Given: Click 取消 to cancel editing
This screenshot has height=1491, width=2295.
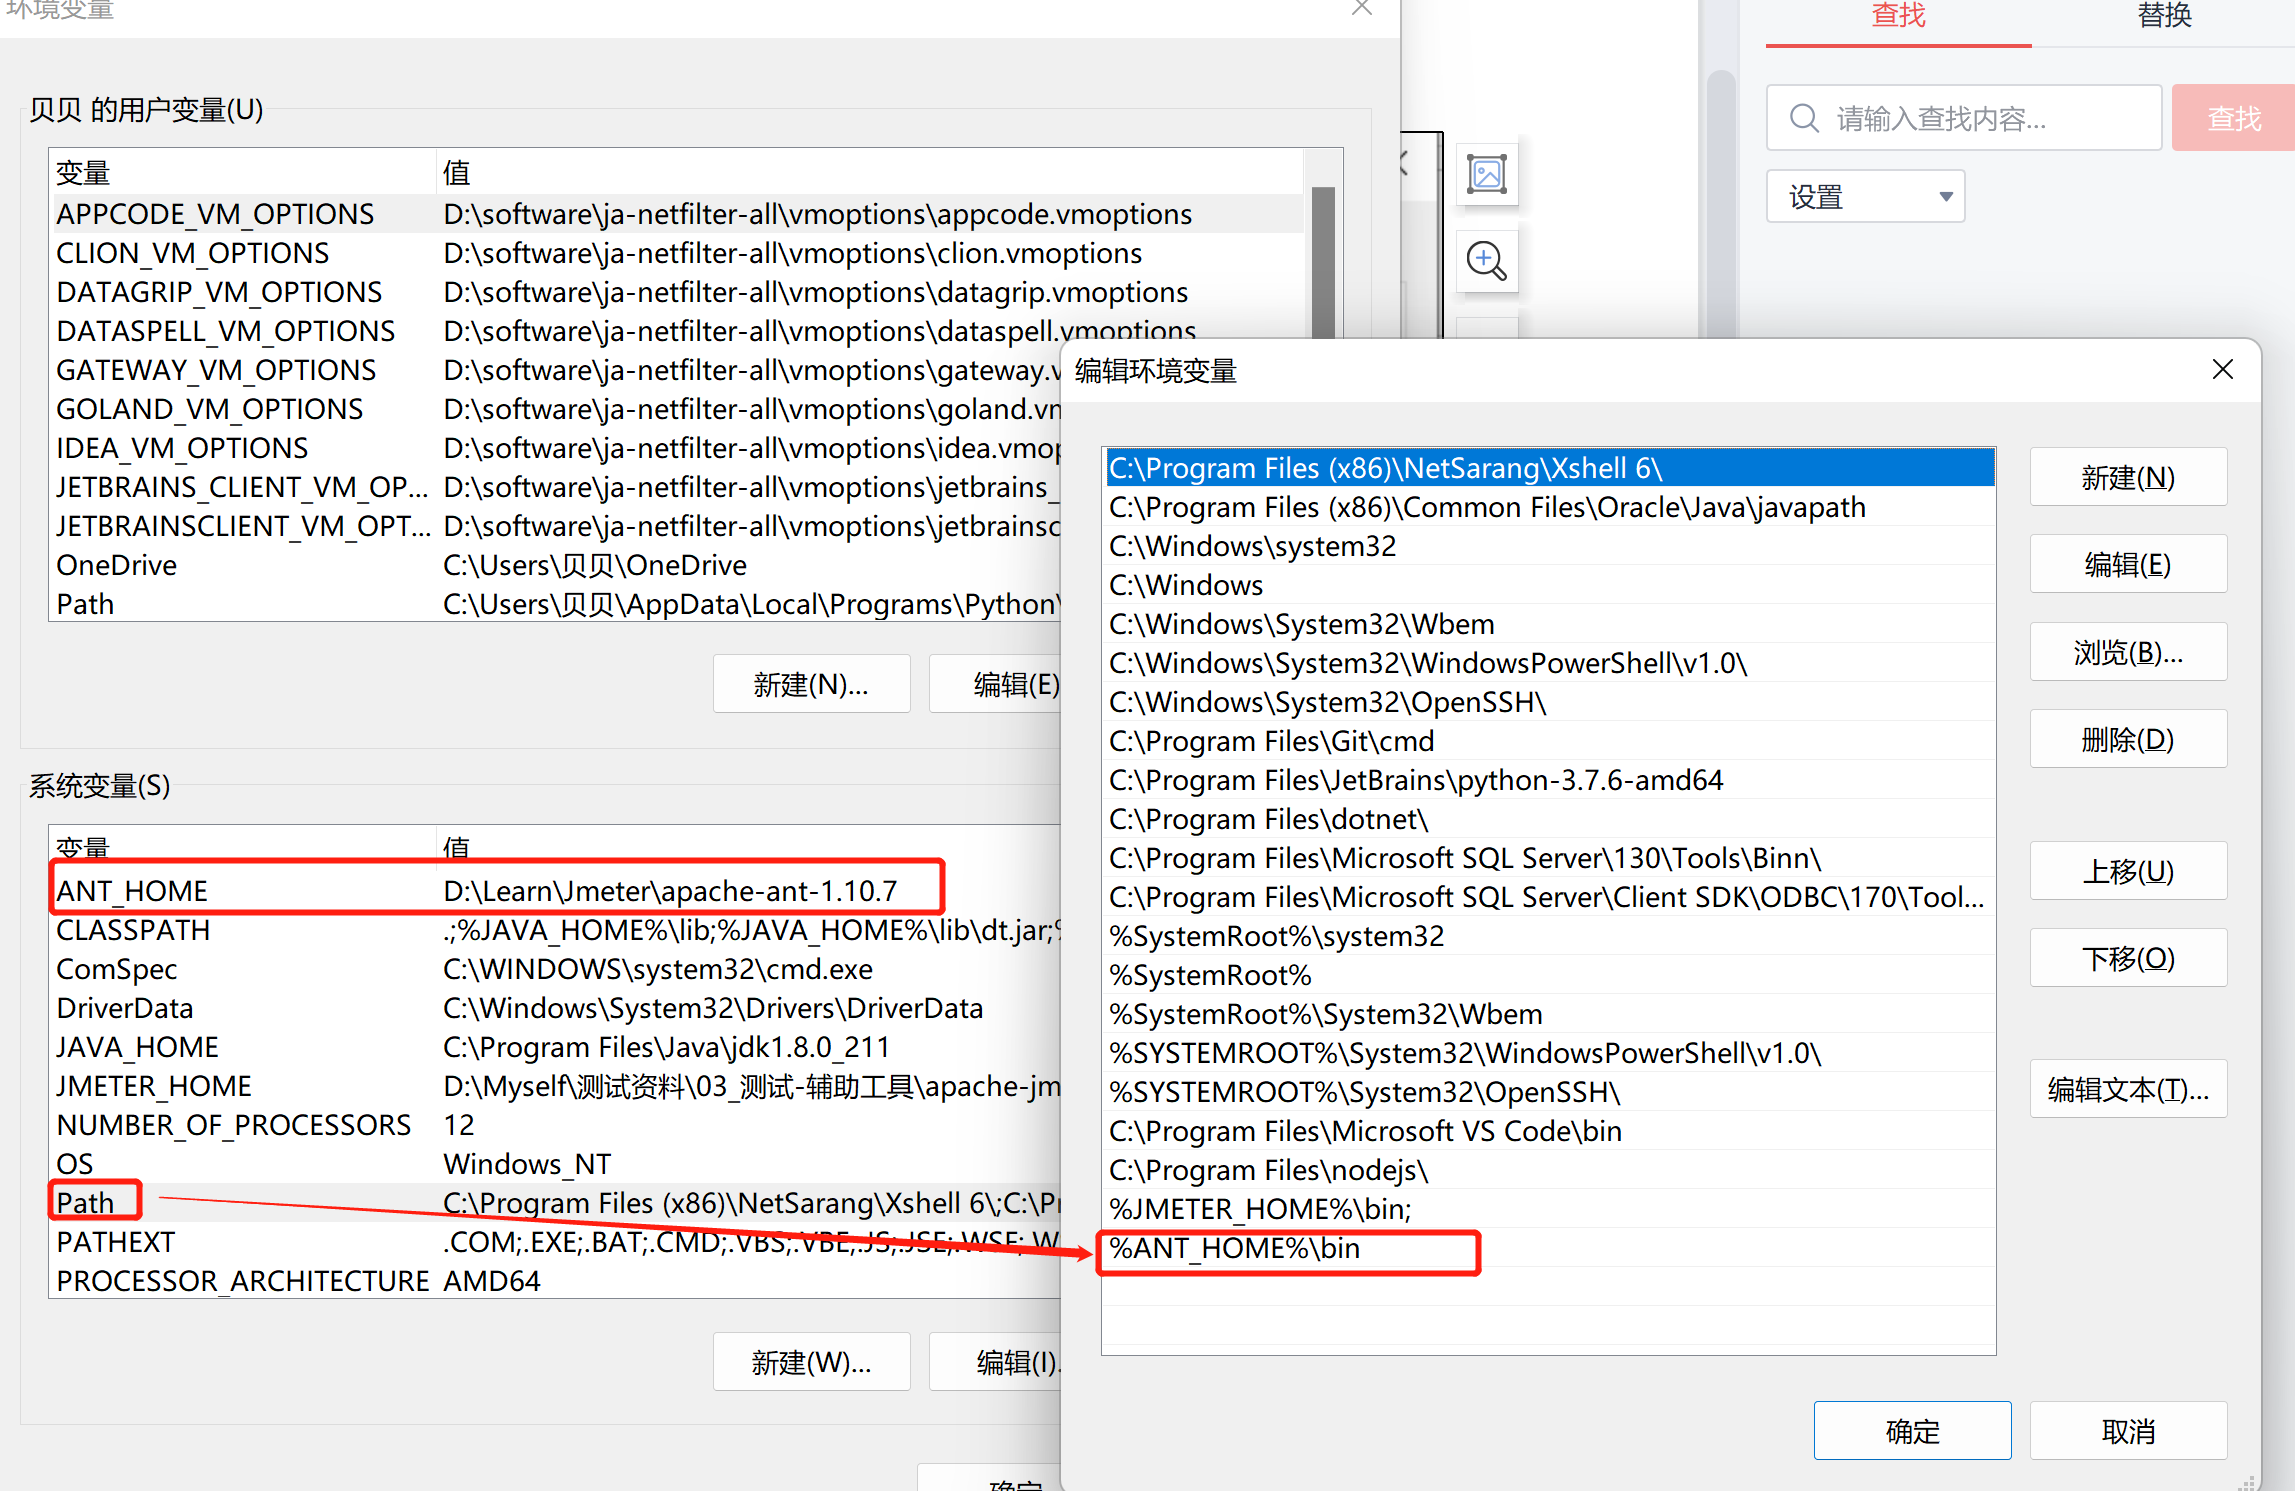Looking at the screenshot, I should point(2127,1431).
